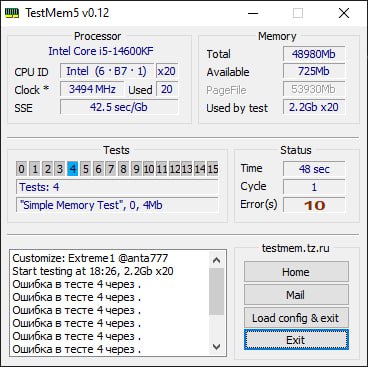Select test indicator box 0
This screenshot has width=368, height=367.
(21, 169)
